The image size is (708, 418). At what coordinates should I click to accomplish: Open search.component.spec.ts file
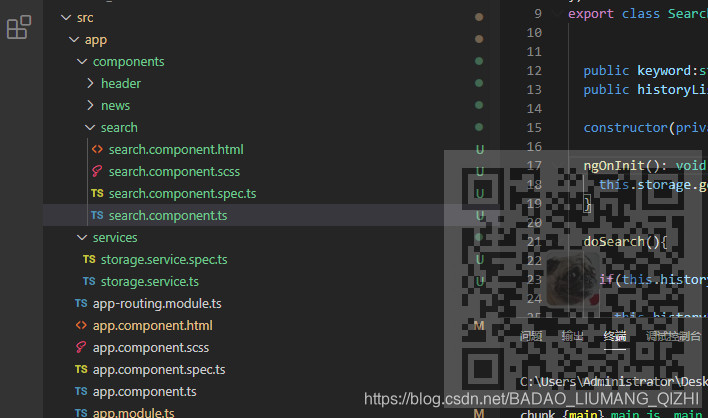(x=182, y=194)
